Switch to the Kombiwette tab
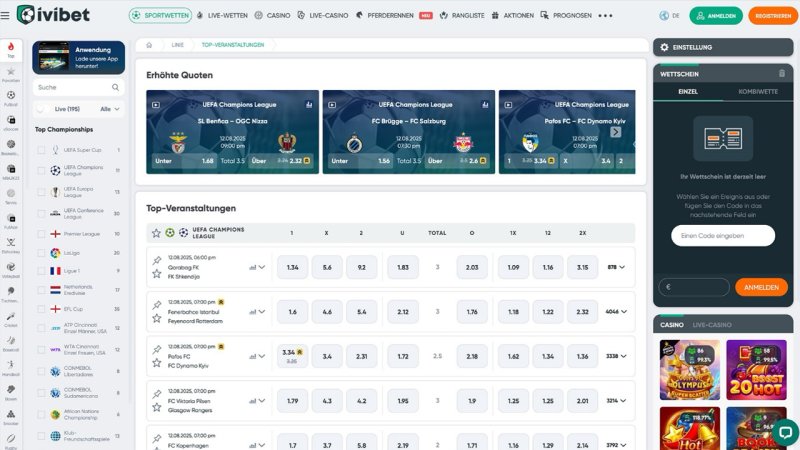The width and height of the screenshot is (800, 450). coord(758,91)
